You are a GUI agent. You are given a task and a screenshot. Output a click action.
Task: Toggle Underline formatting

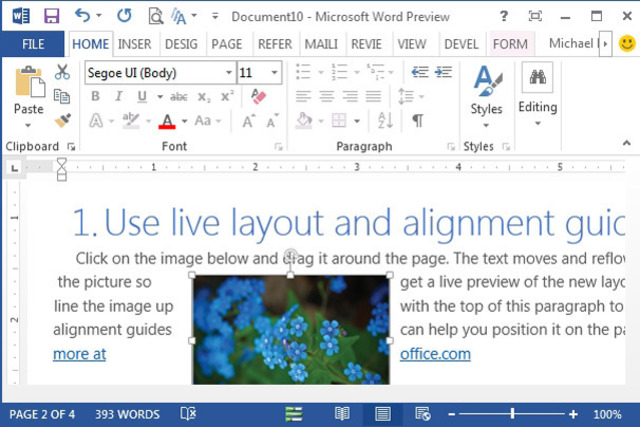click(142, 96)
